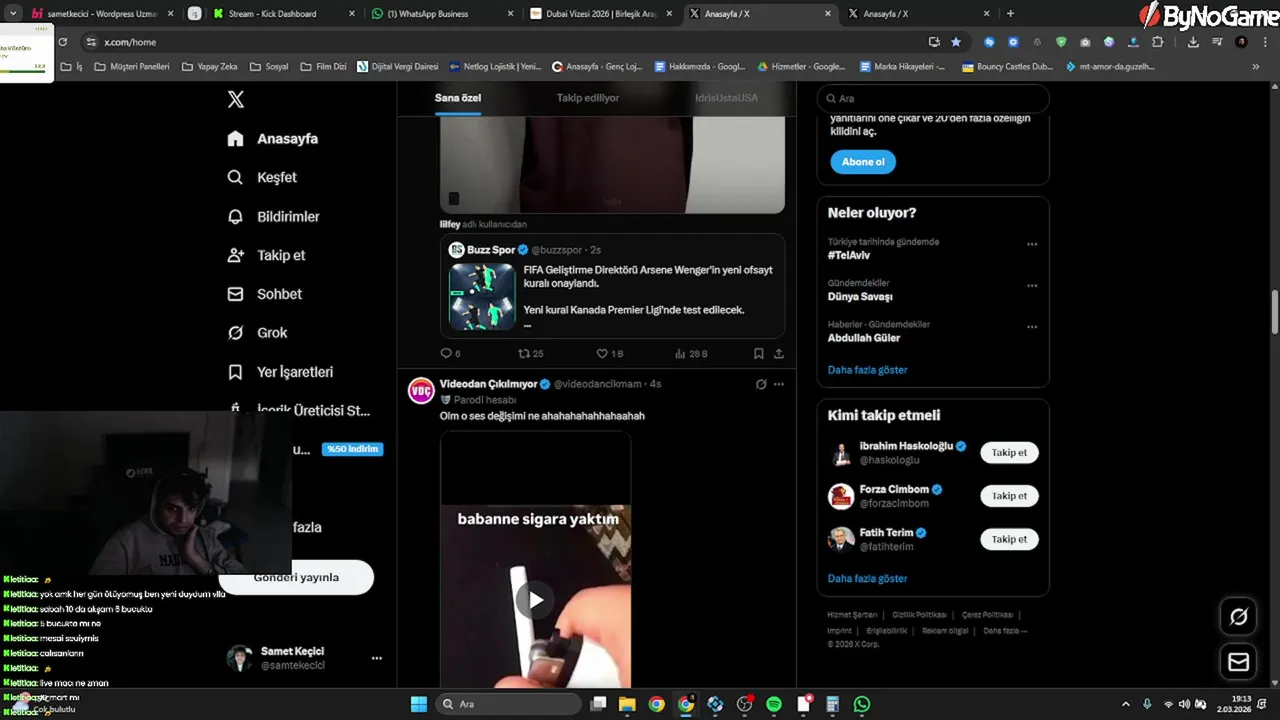Open Keşfet explore page

tap(263, 177)
